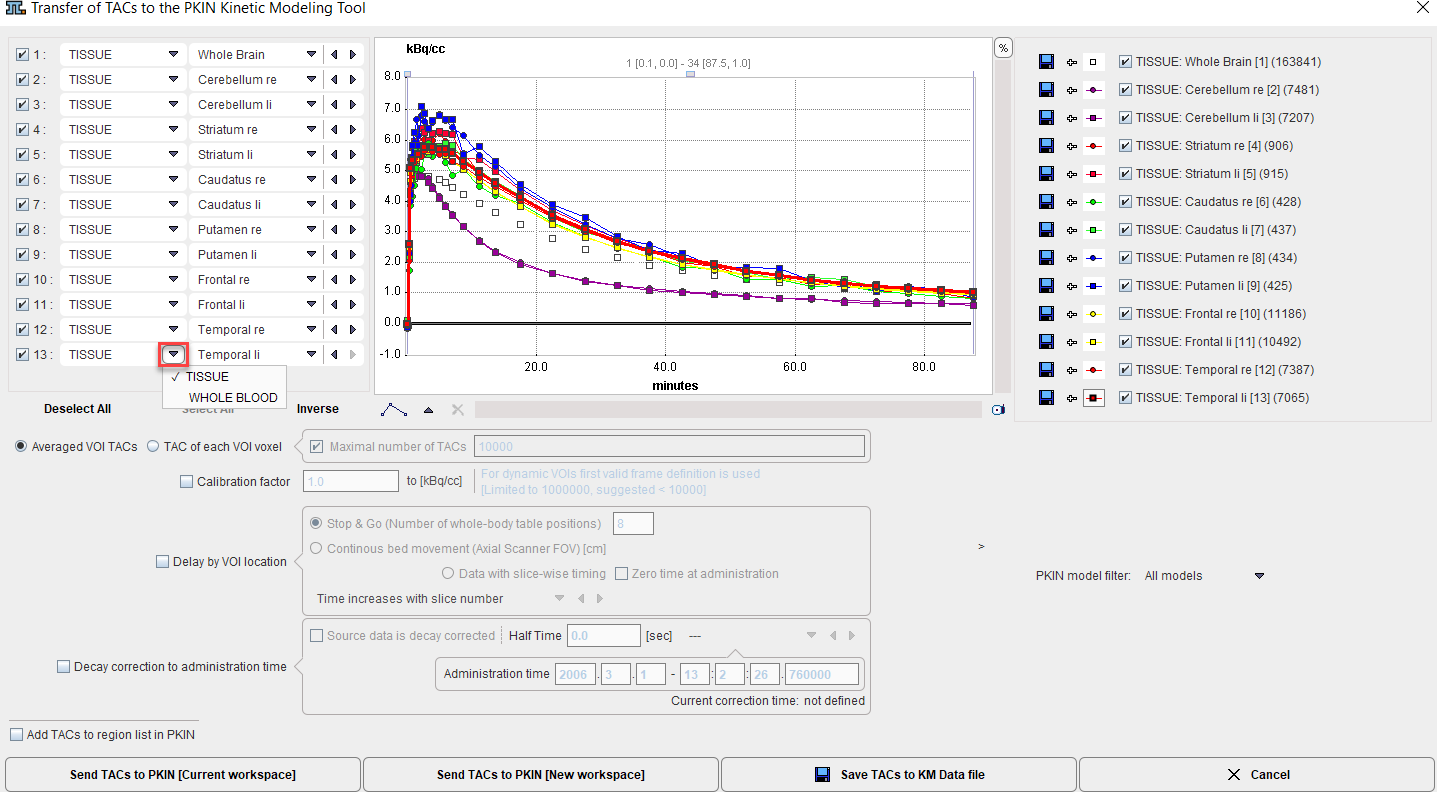Hide TISSUE: Frontal re [10] curve in legend
Viewport: 1437px width, 792px height.
pos(1126,314)
